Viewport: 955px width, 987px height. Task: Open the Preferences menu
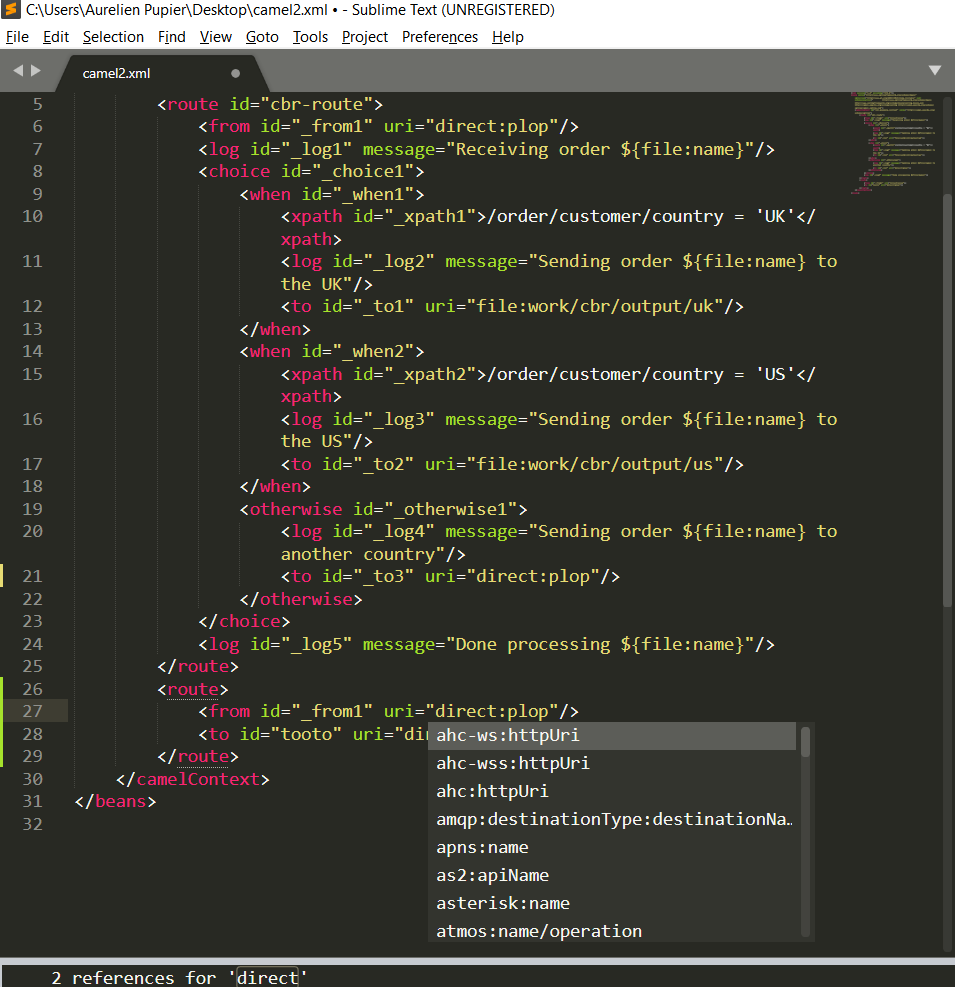440,37
